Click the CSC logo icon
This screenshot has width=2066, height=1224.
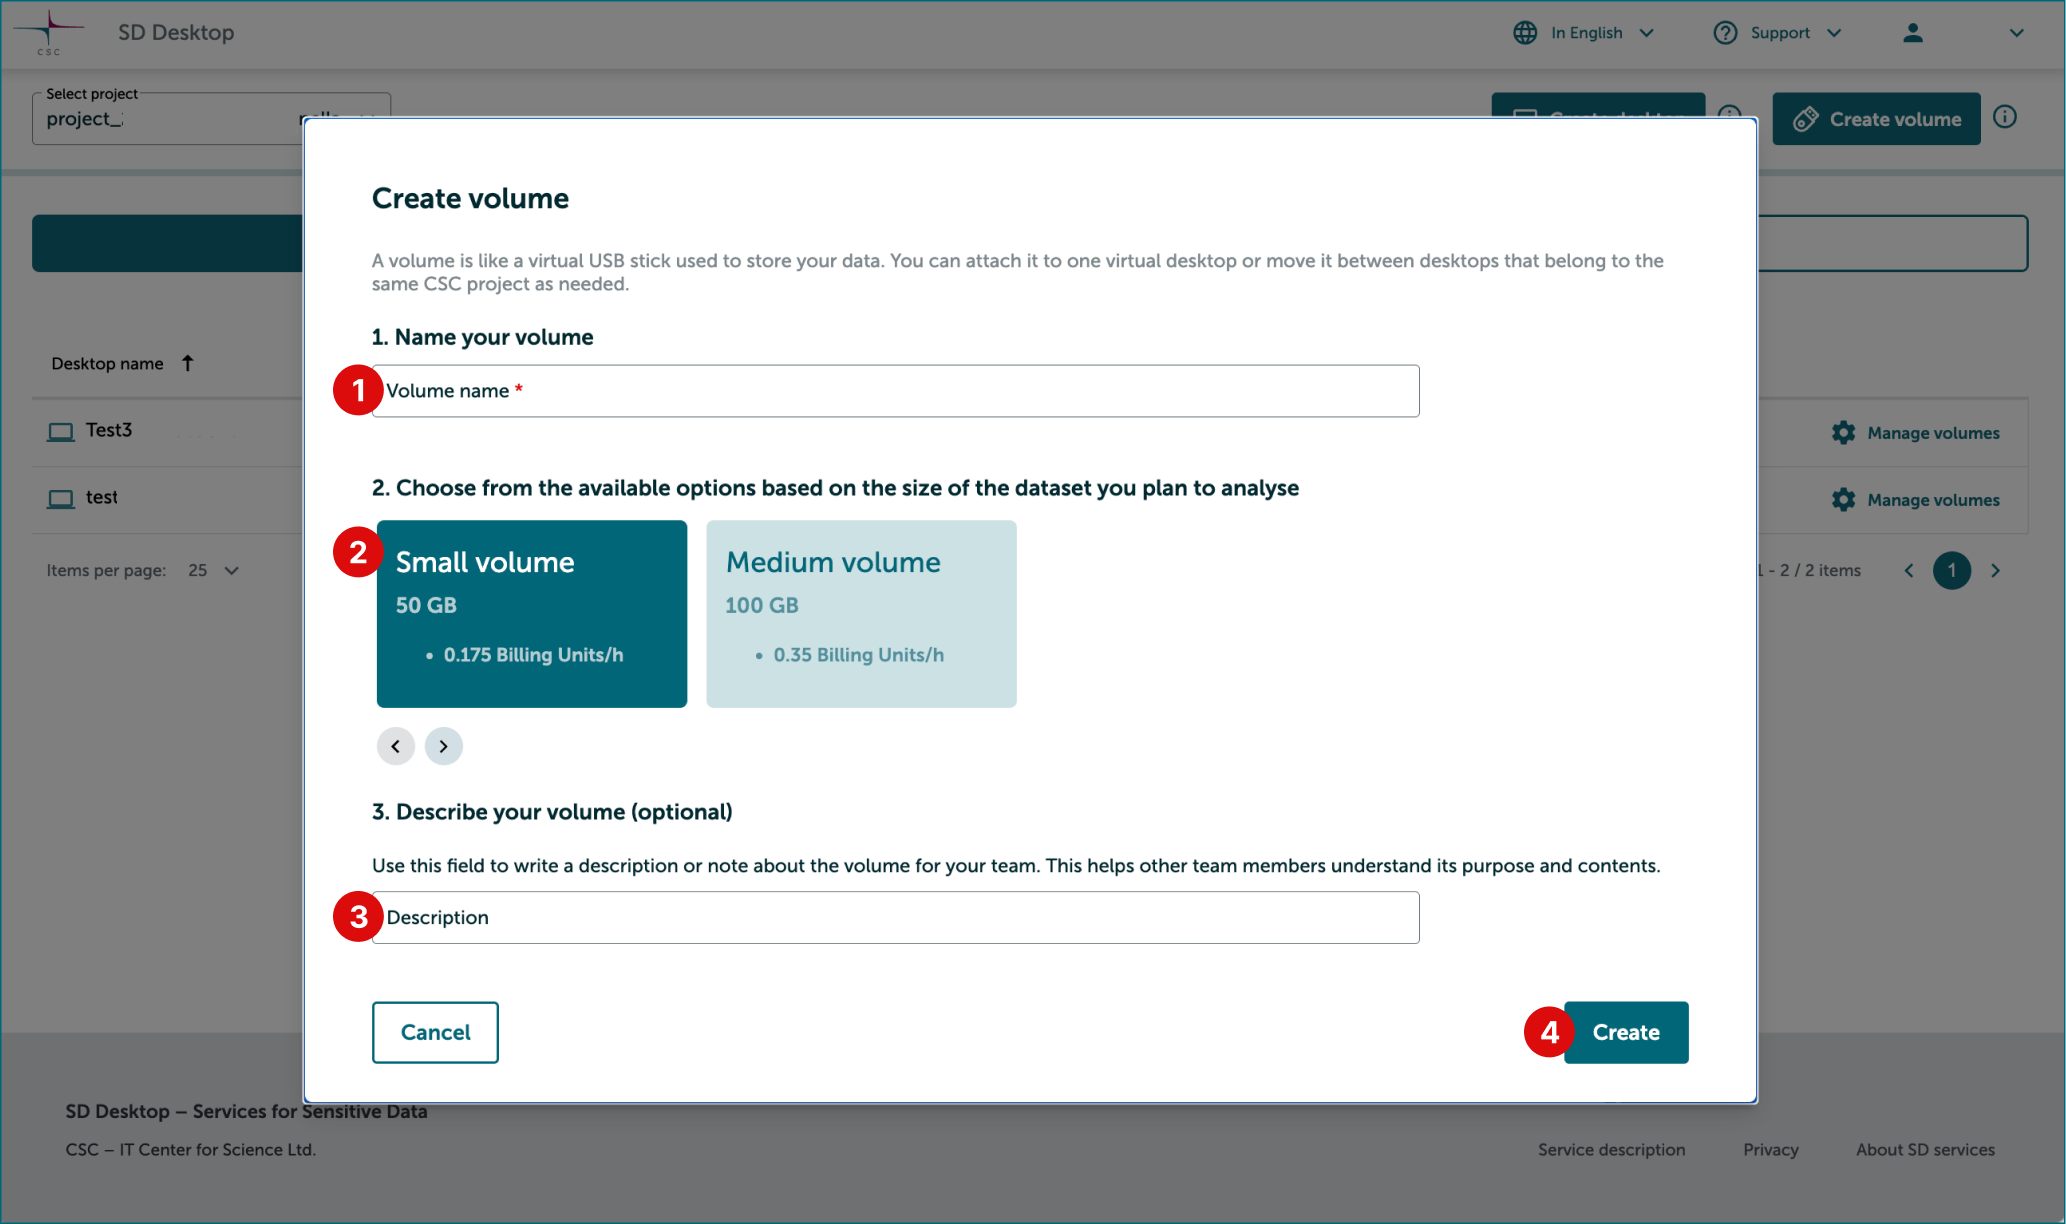[48, 32]
